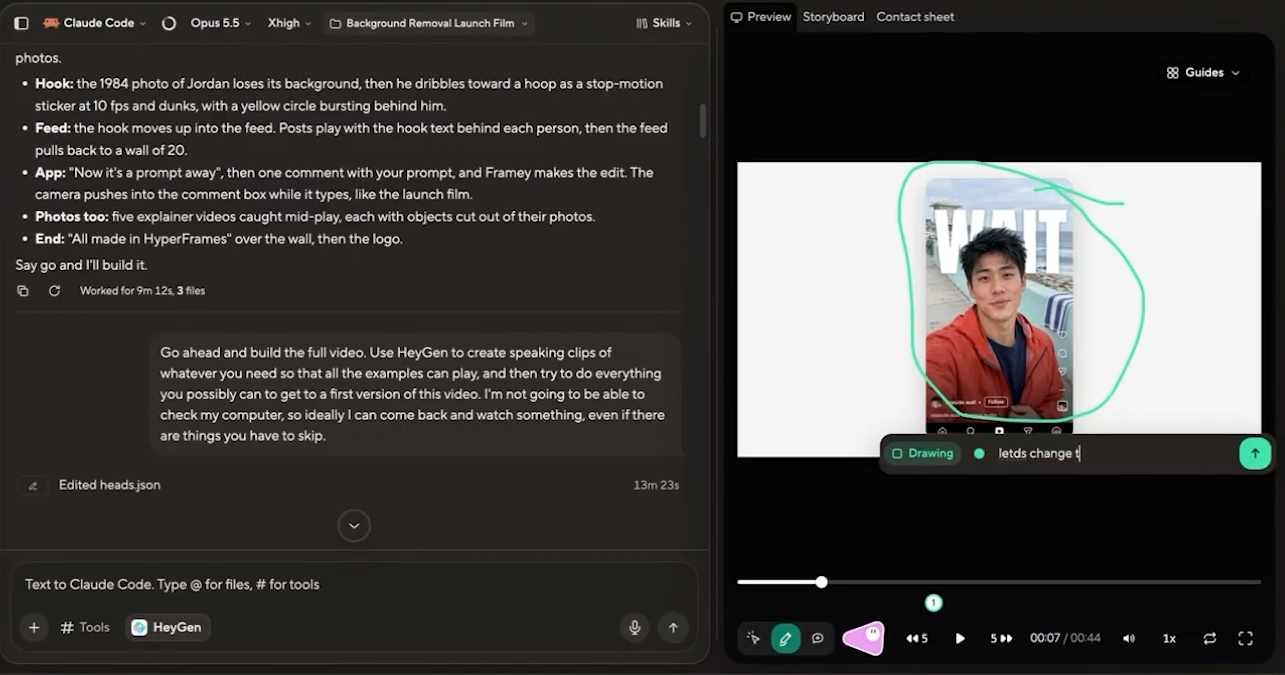
Task: Open the Guides dropdown
Action: click(x=1203, y=72)
